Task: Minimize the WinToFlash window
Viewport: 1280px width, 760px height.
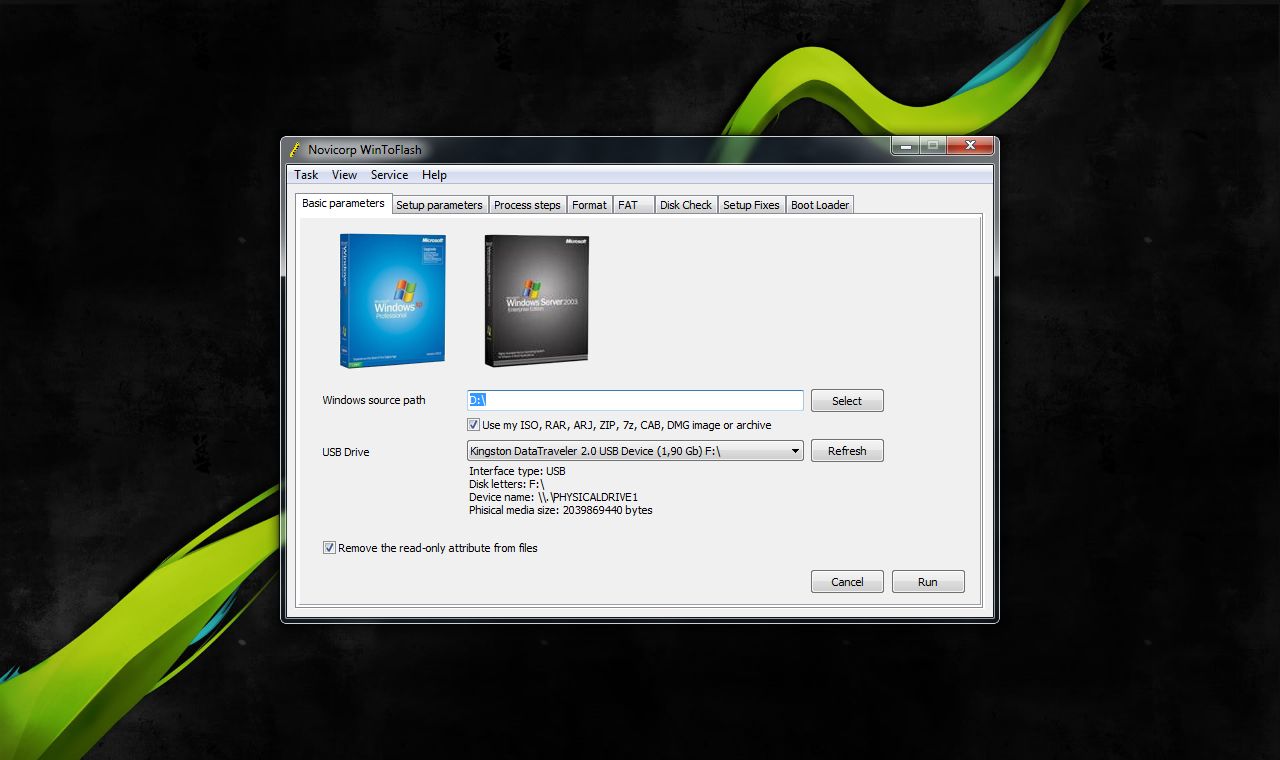Action: (905, 146)
